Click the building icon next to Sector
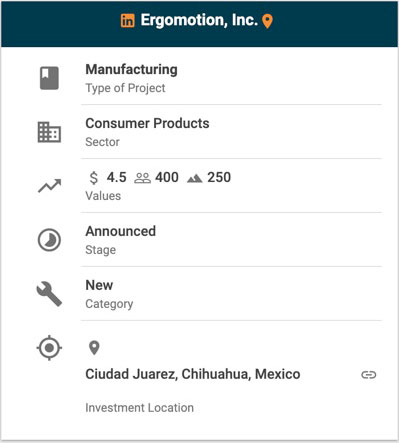Viewport: 399px width, 443px height. pyautogui.click(x=49, y=132)
